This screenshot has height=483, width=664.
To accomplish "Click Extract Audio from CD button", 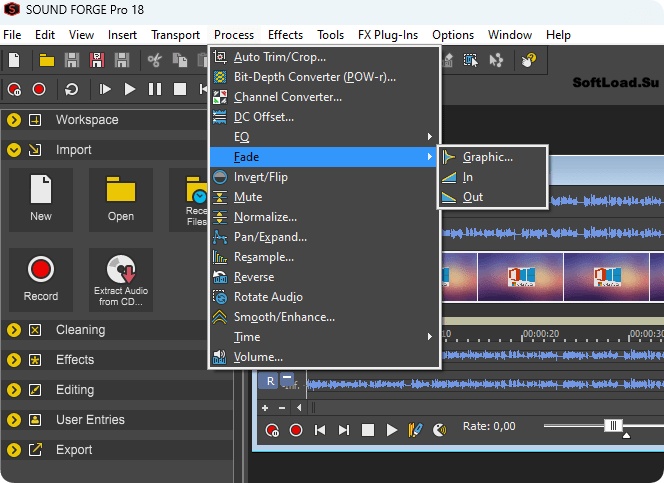I will (121, 280).
